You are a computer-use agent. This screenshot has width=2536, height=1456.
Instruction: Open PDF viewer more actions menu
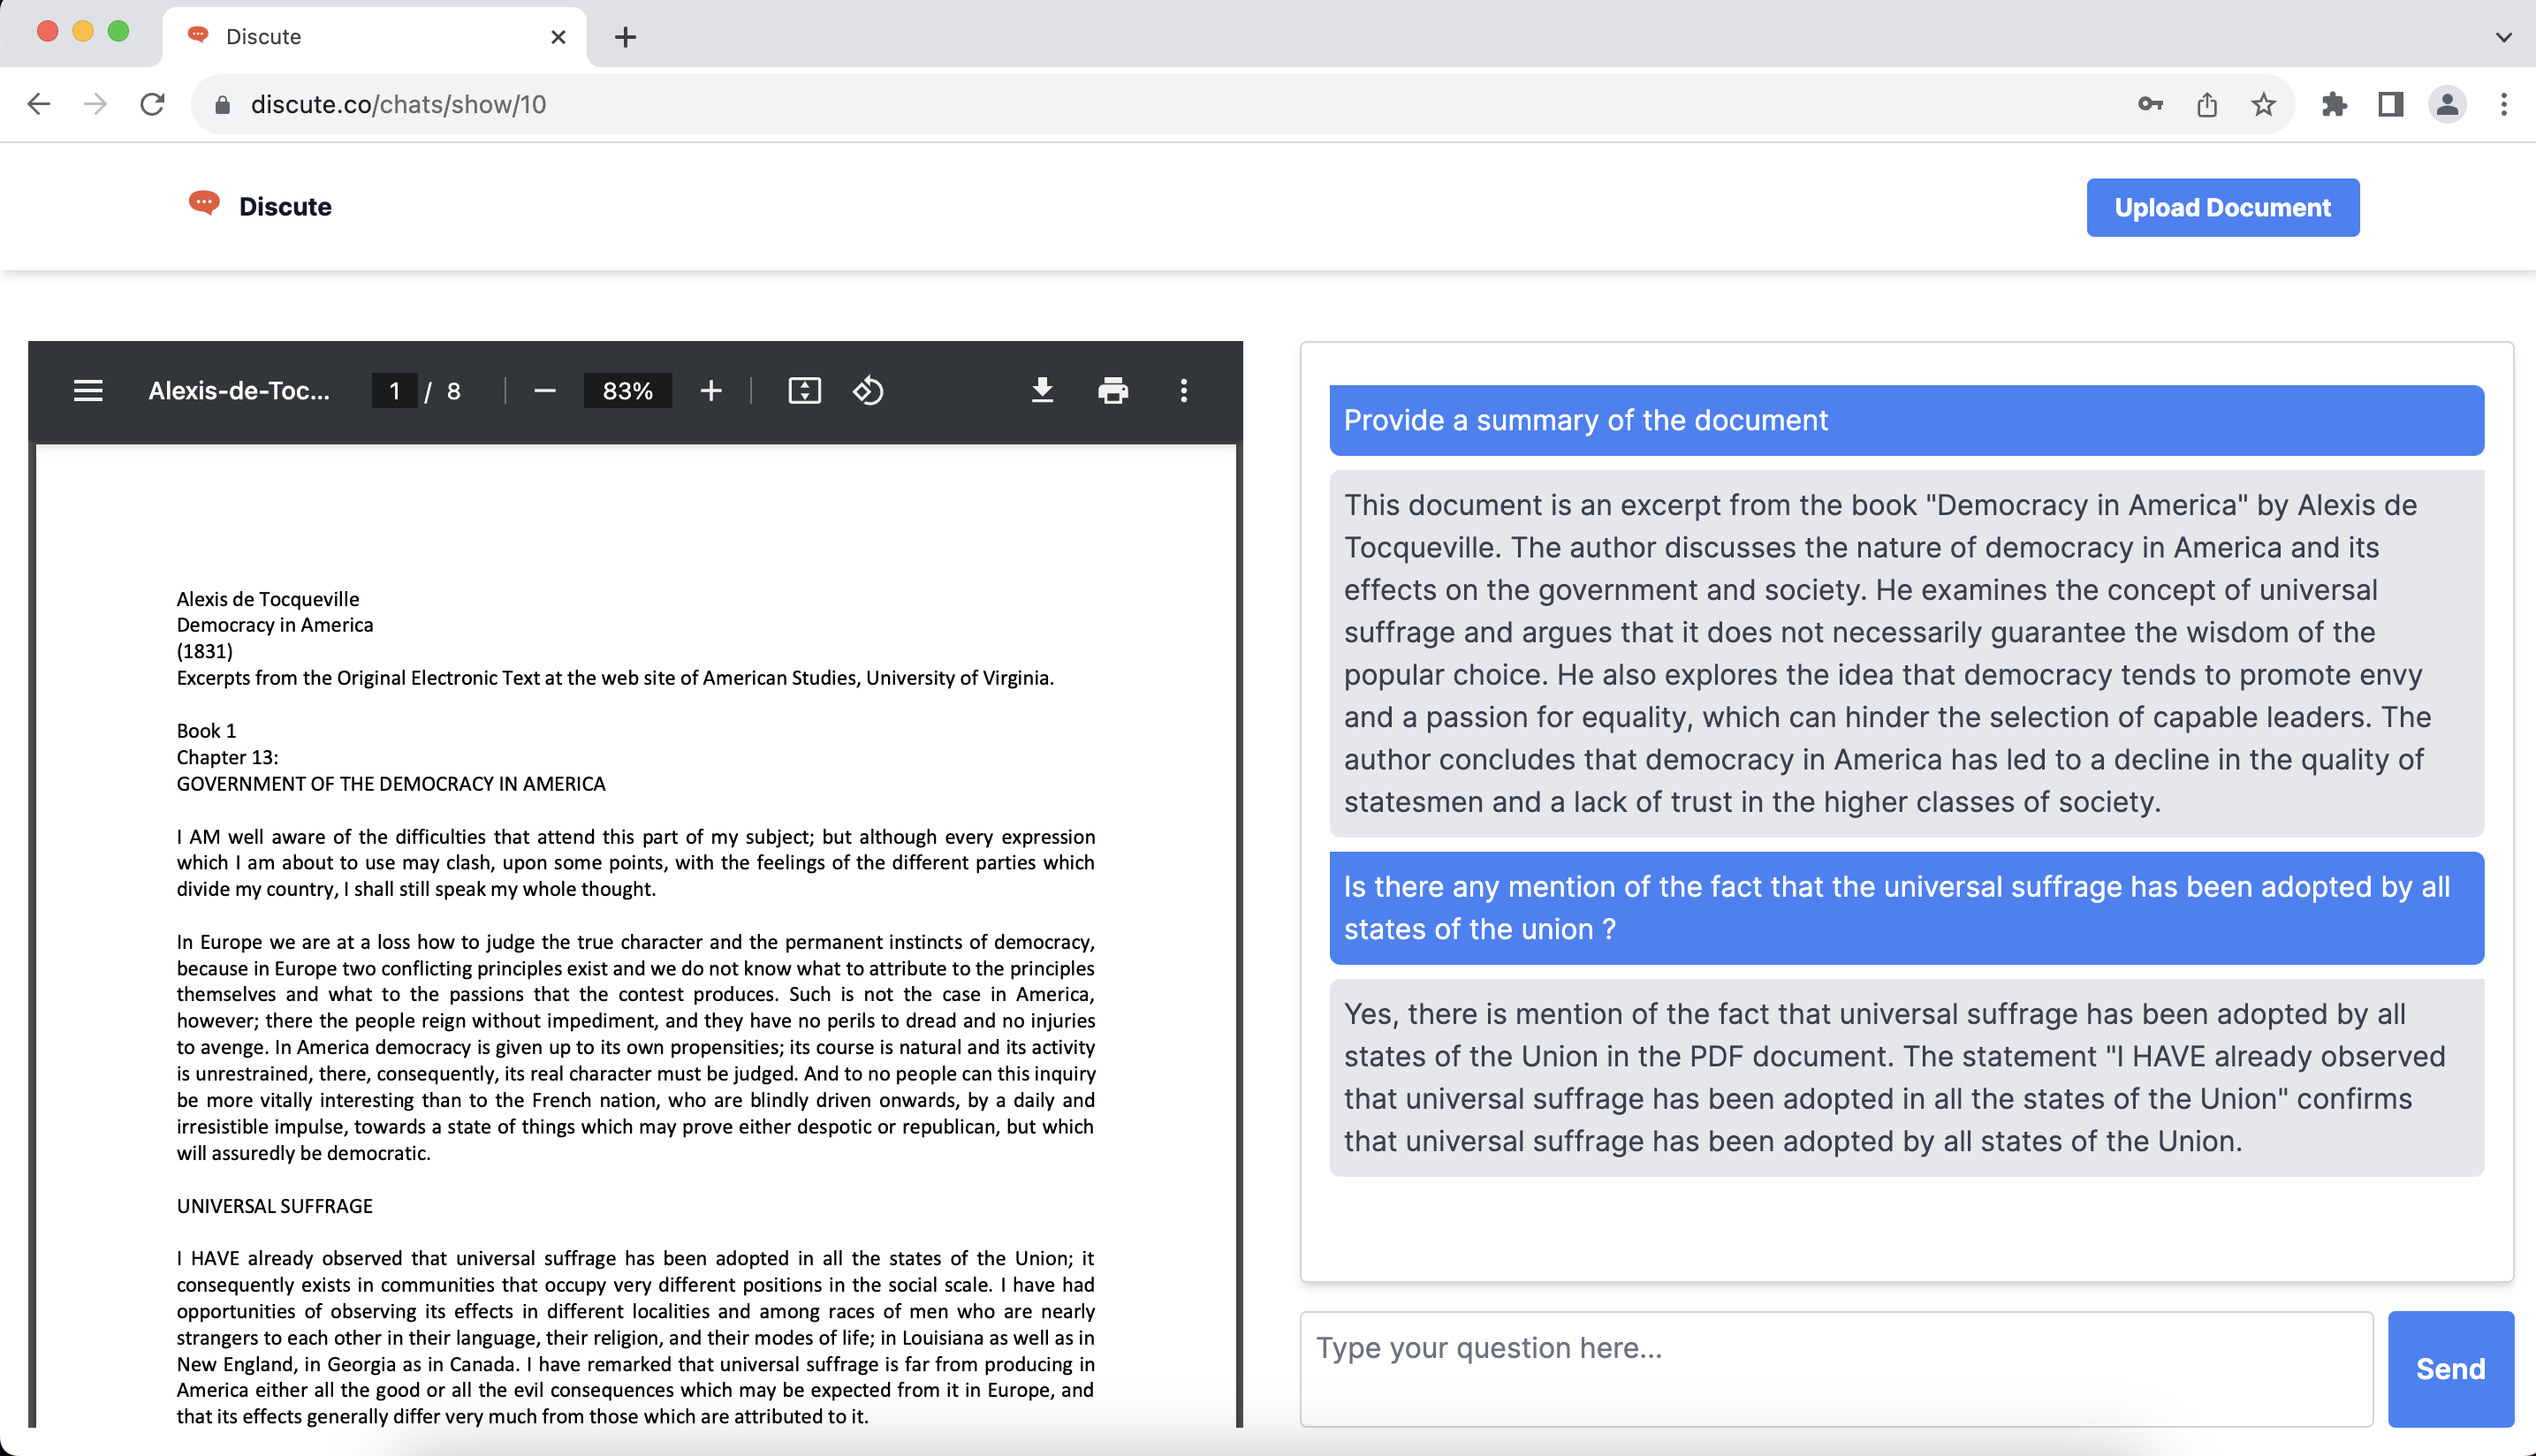[1183, 391]
